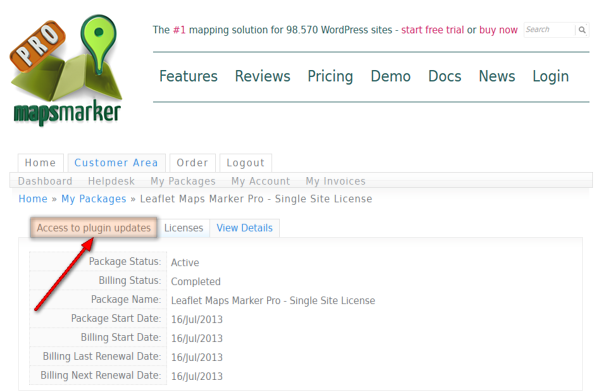Click the 'Package Status:' label

pos(125,261)
